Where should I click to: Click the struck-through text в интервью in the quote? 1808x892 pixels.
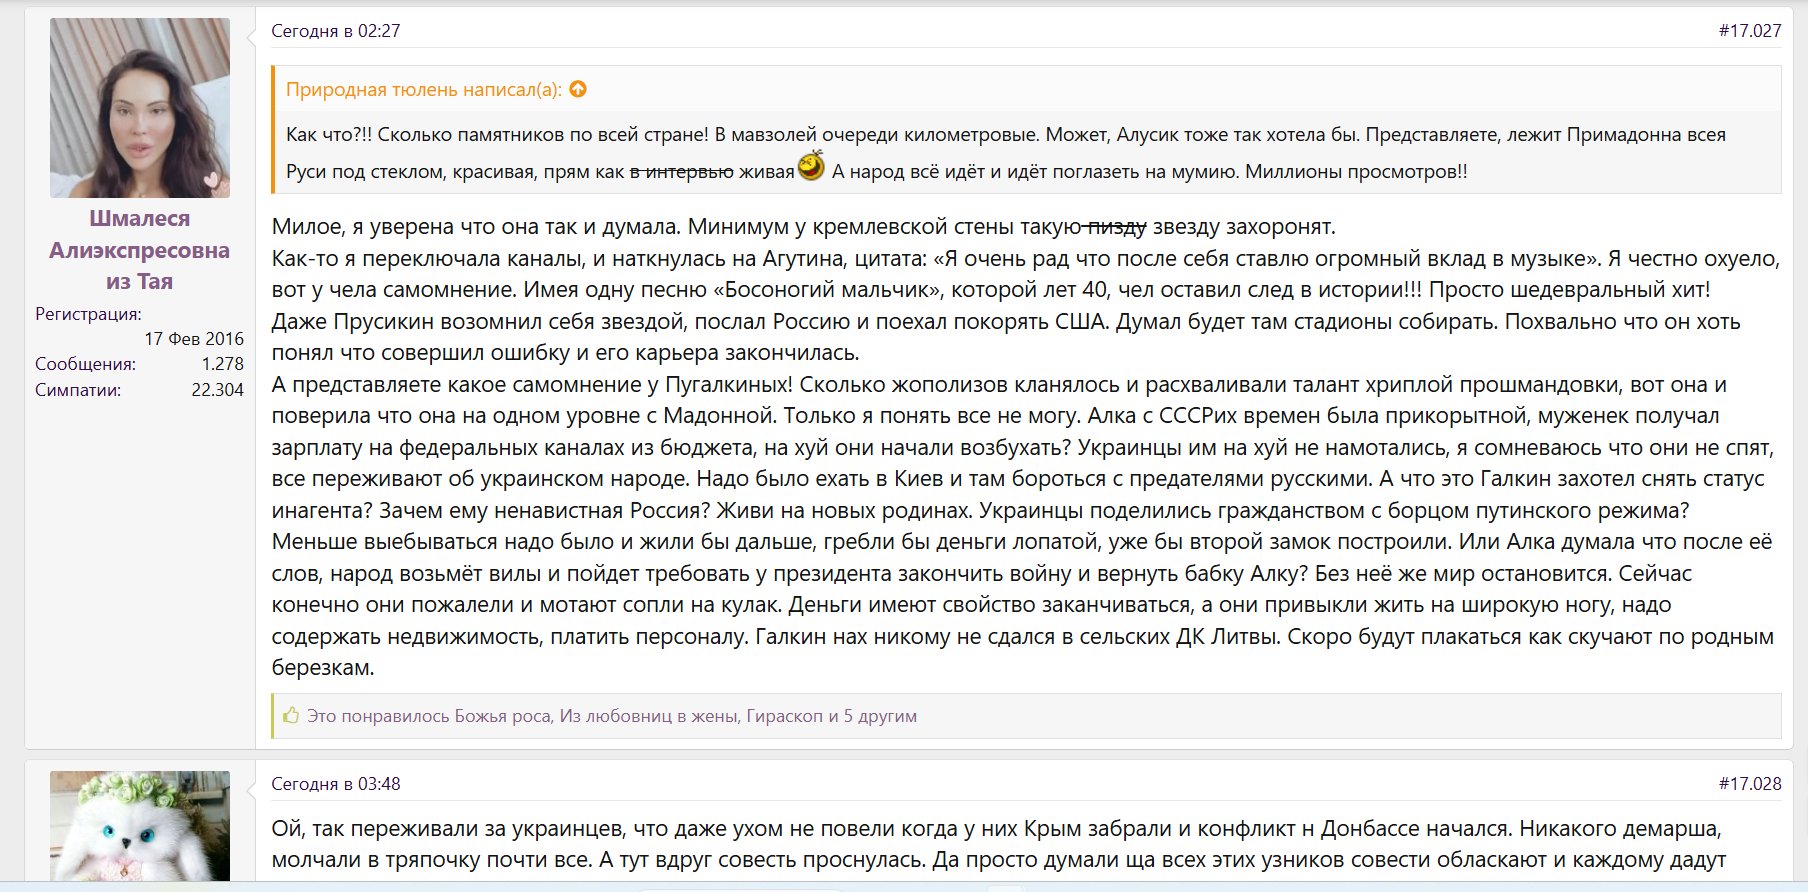click(x=682, y=172)
